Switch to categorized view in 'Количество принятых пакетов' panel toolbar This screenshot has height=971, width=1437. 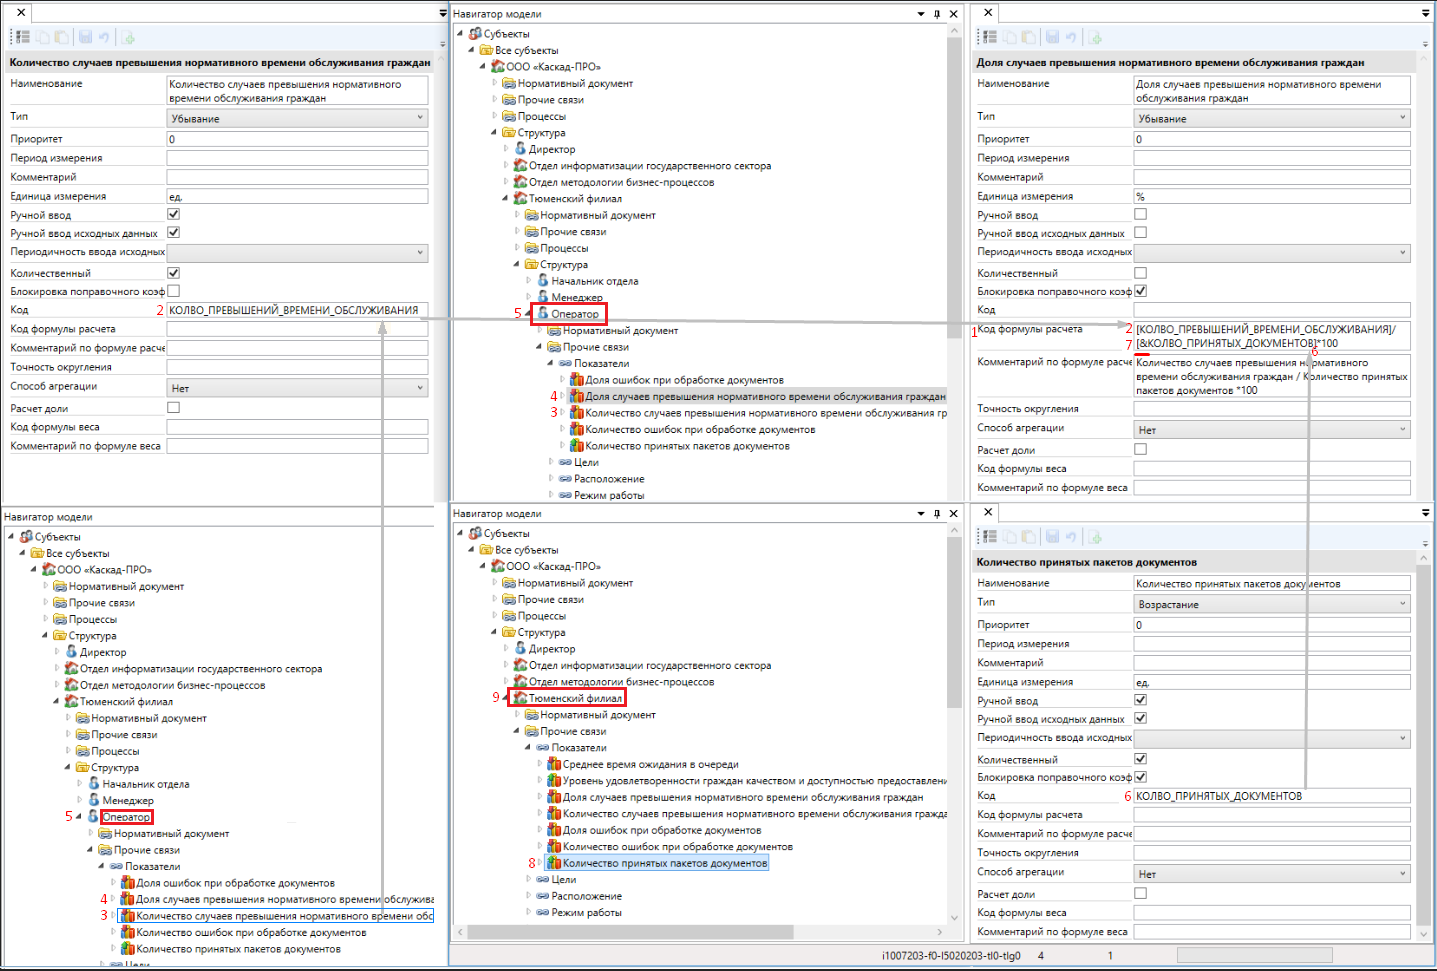click(990, 537)
